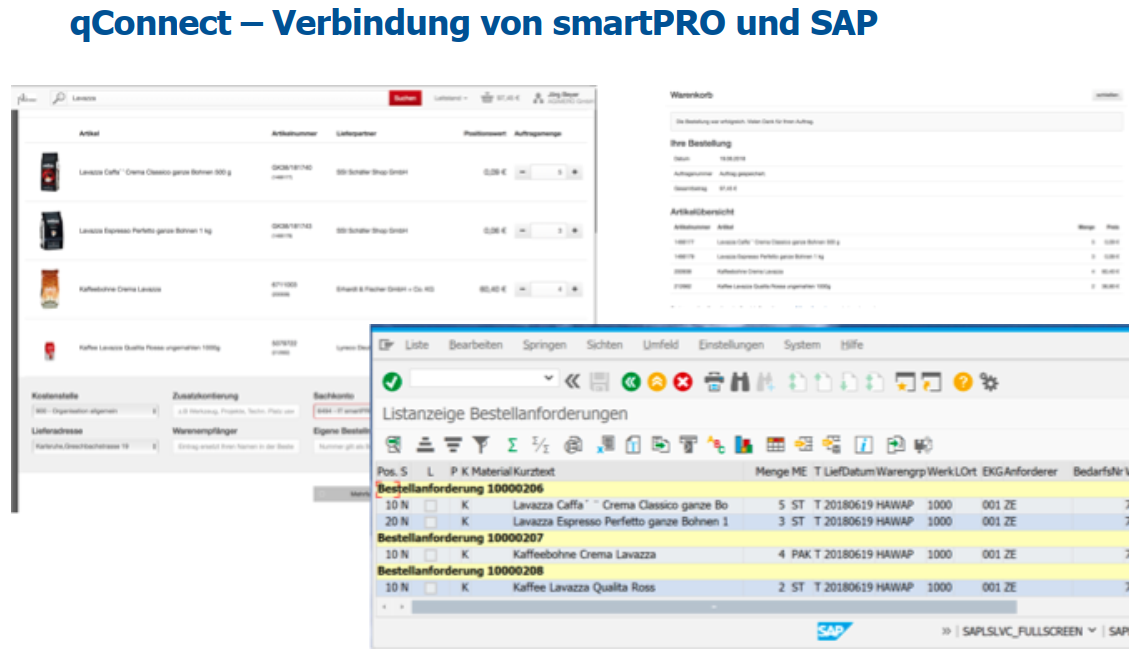Viewport: 1129px width, 651px height.
Task: Open the Sichten menu in SAP
Action: pos(604,345)
